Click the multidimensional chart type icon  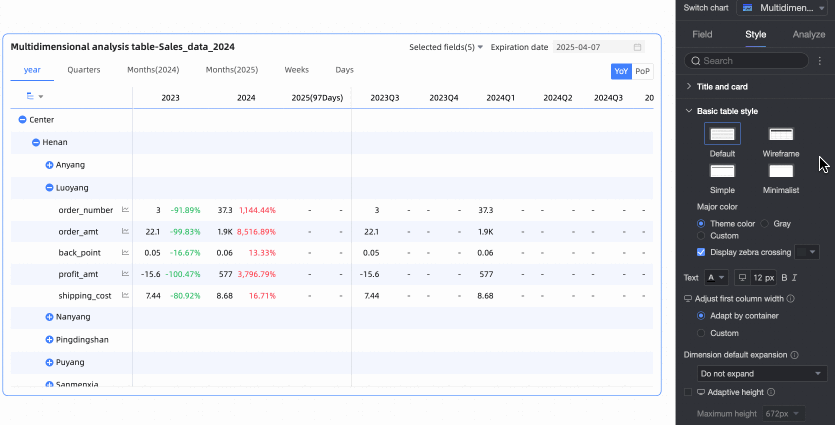coord(748,8)
